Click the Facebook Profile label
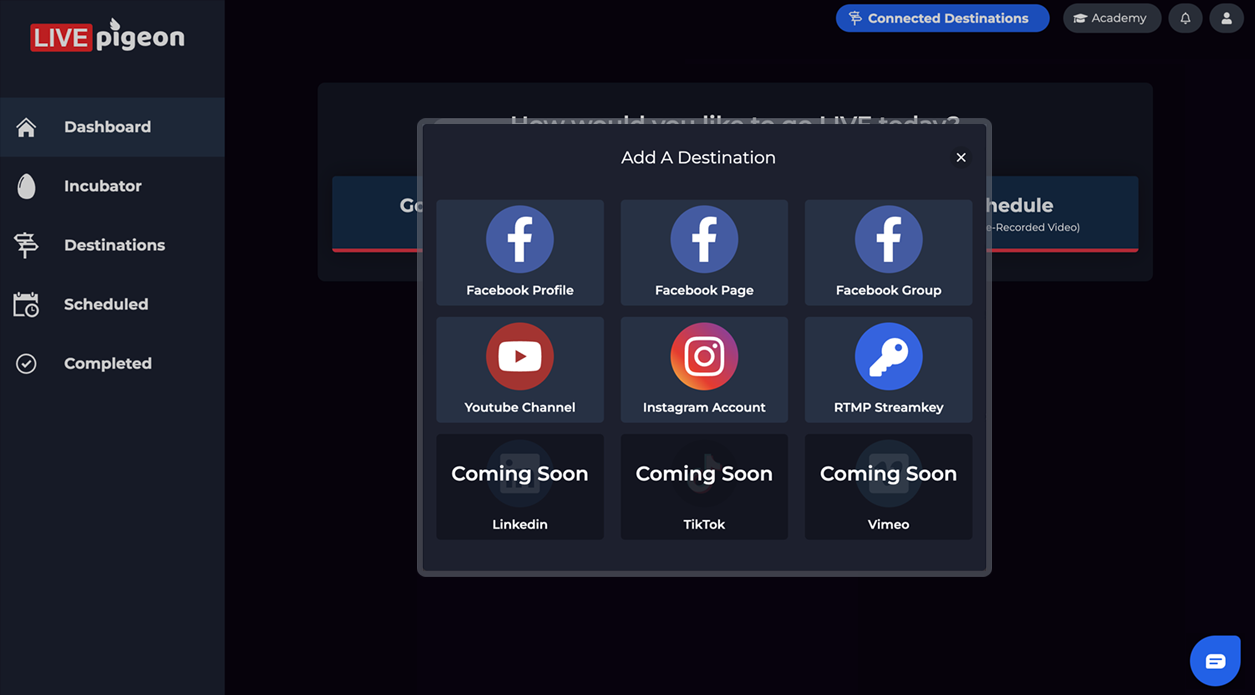This screenshot has width=1255, height=695. pos(520,290)
